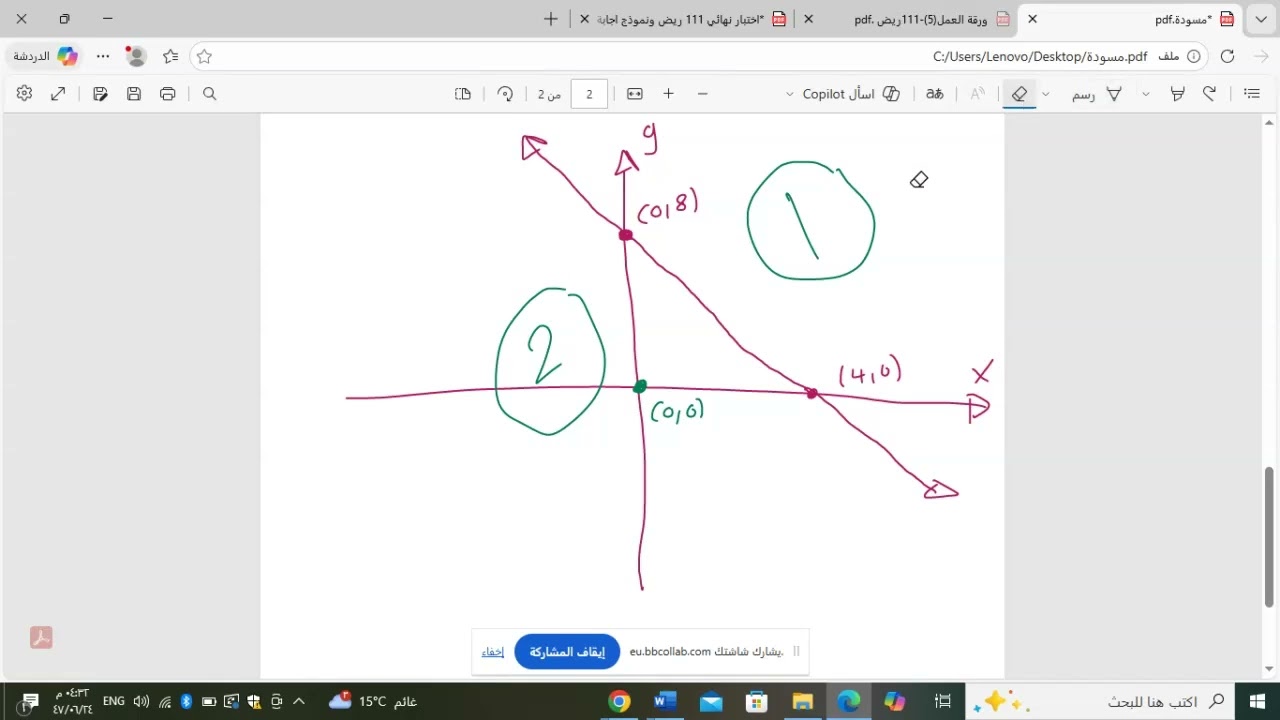Open PDF toolbar settings gear
The width and height of the screenshot is (1280, 720).
(x=25, y=94)
